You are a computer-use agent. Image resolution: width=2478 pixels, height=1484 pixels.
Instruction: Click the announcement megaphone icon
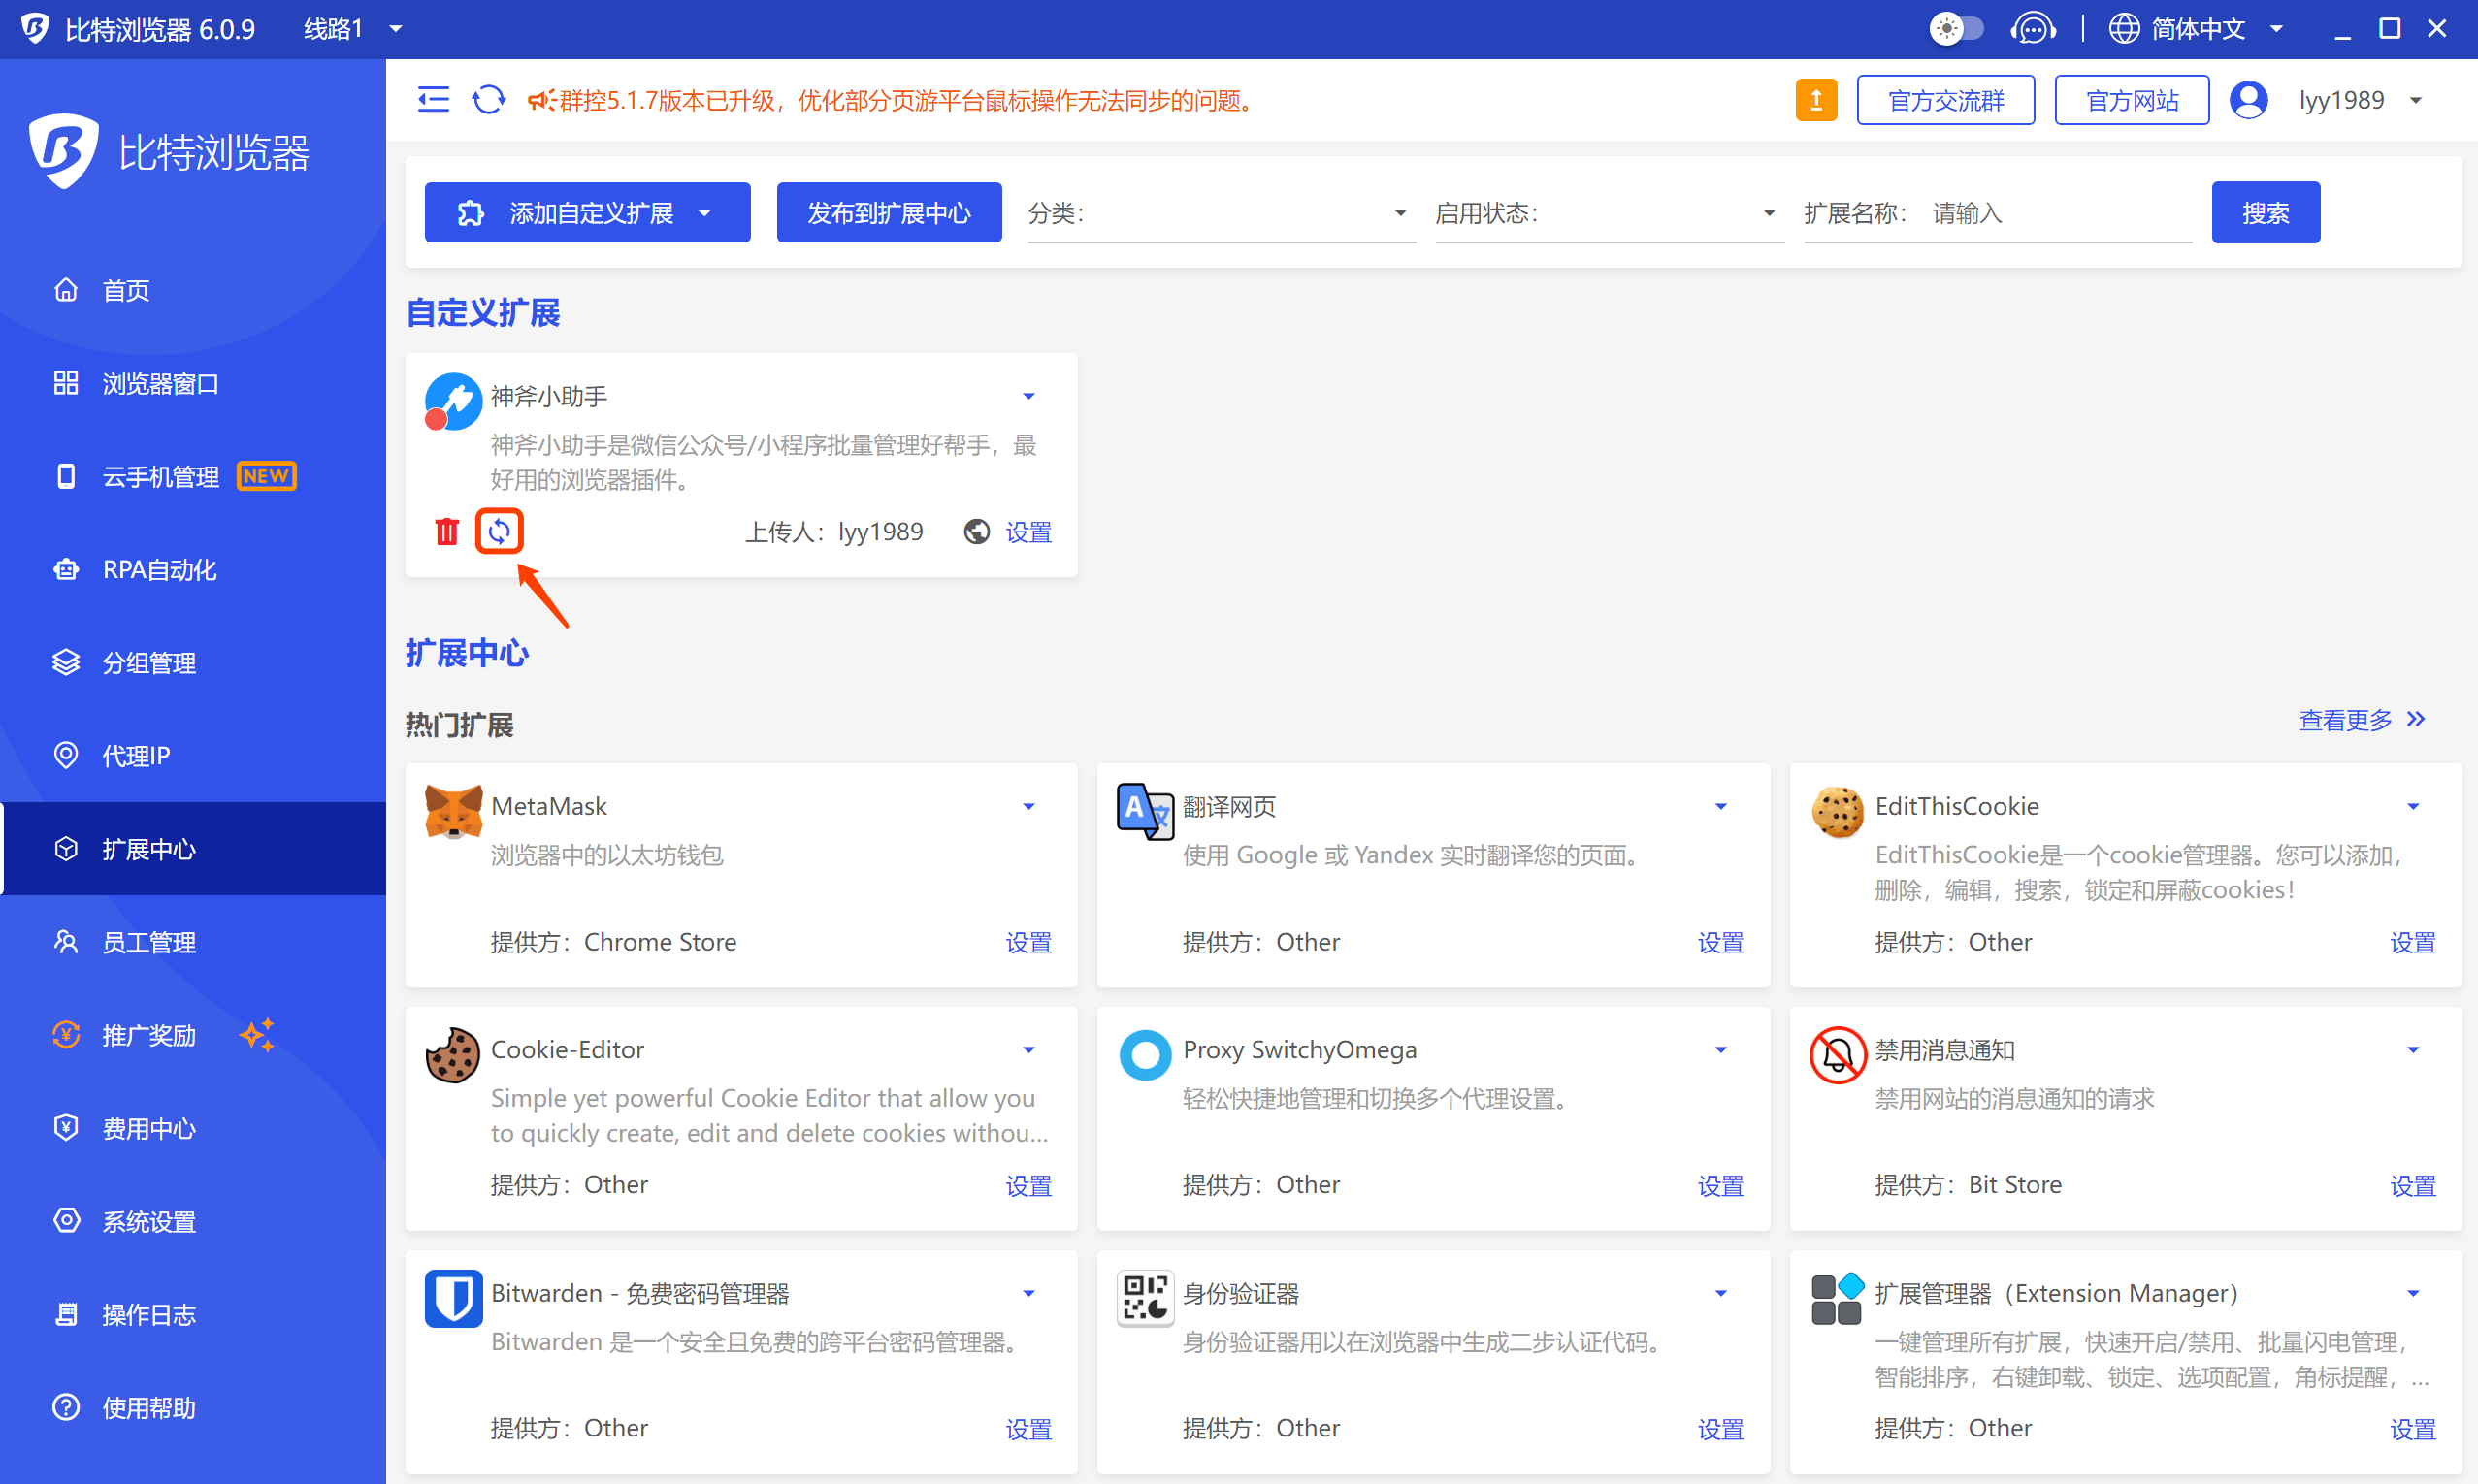pyautogui.click(x=542, y=100)
